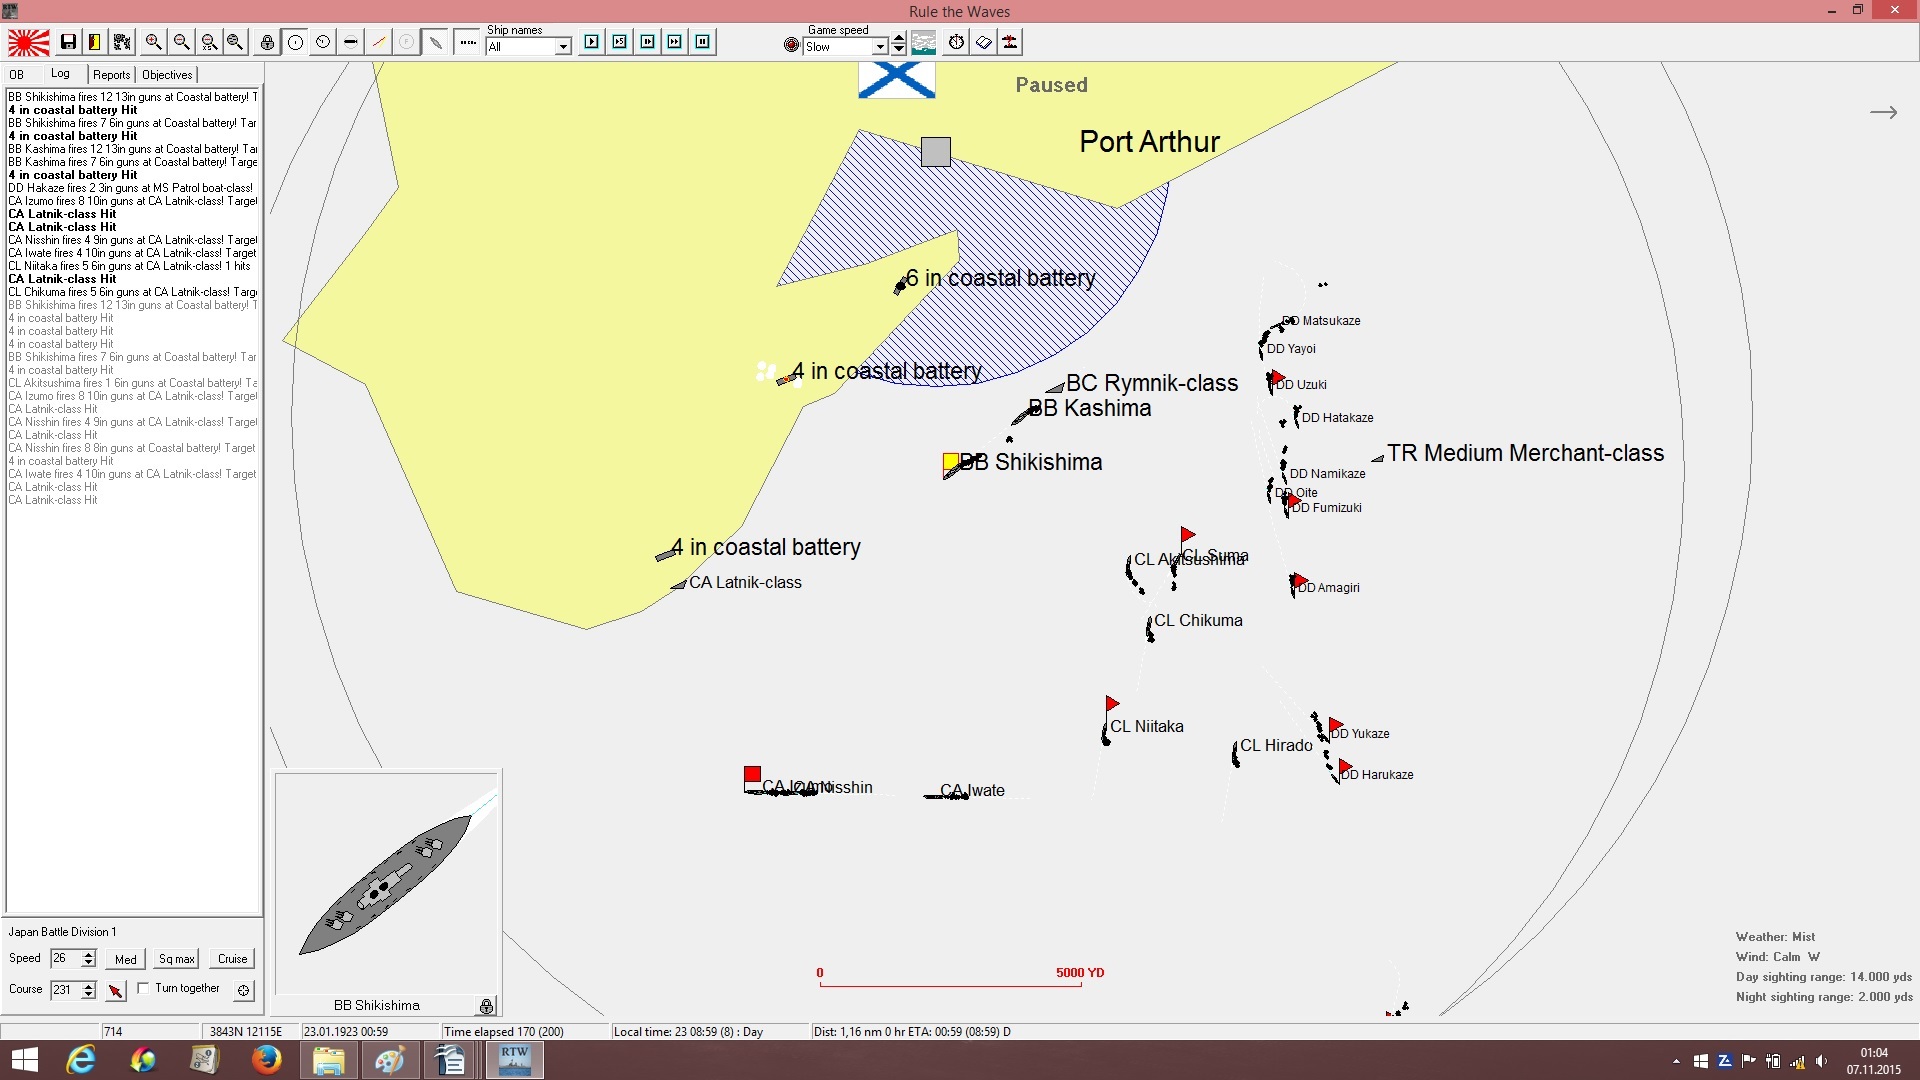This screenshot has width=1920, height=1080.
Task: Click the Sq max speed button
Action: click(177, 959)
